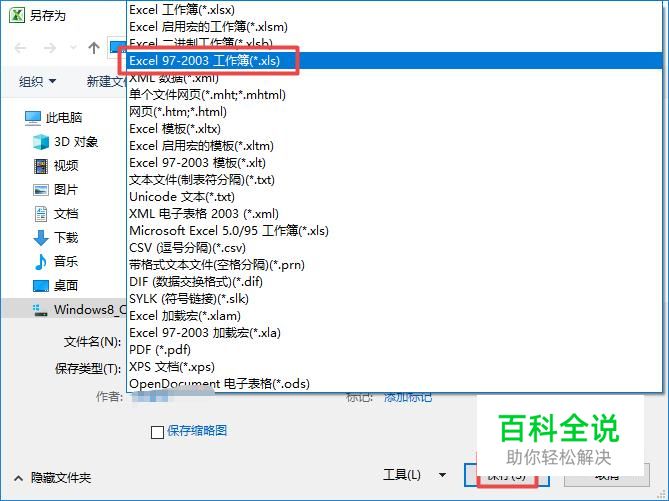Select CSV (逗号分隔)(*.csv) format
The image size is (669, 501).
[x=395, y=248]
